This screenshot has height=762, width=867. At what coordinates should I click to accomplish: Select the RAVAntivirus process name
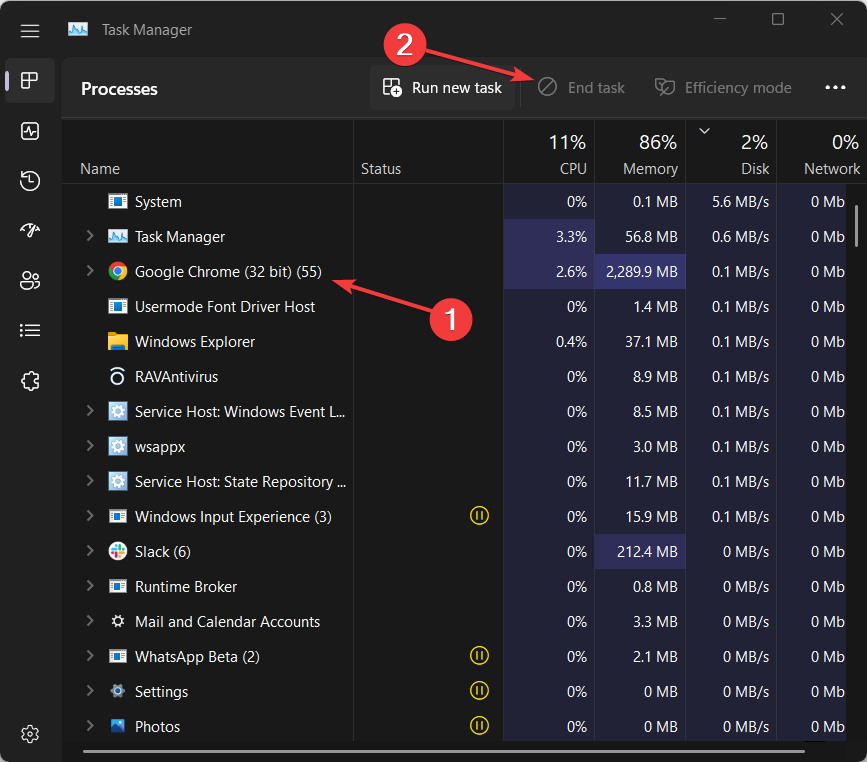(x=176, y=377)
